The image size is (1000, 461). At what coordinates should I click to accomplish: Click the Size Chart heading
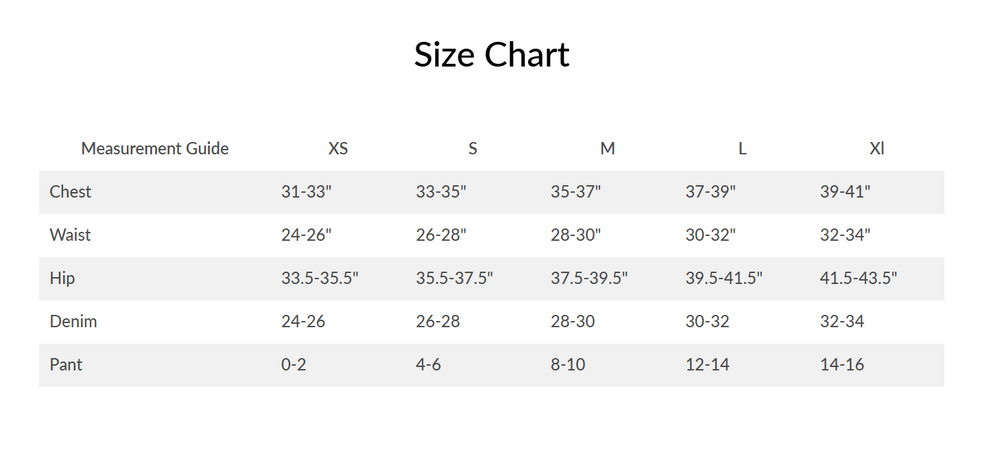tap(491, 54)
